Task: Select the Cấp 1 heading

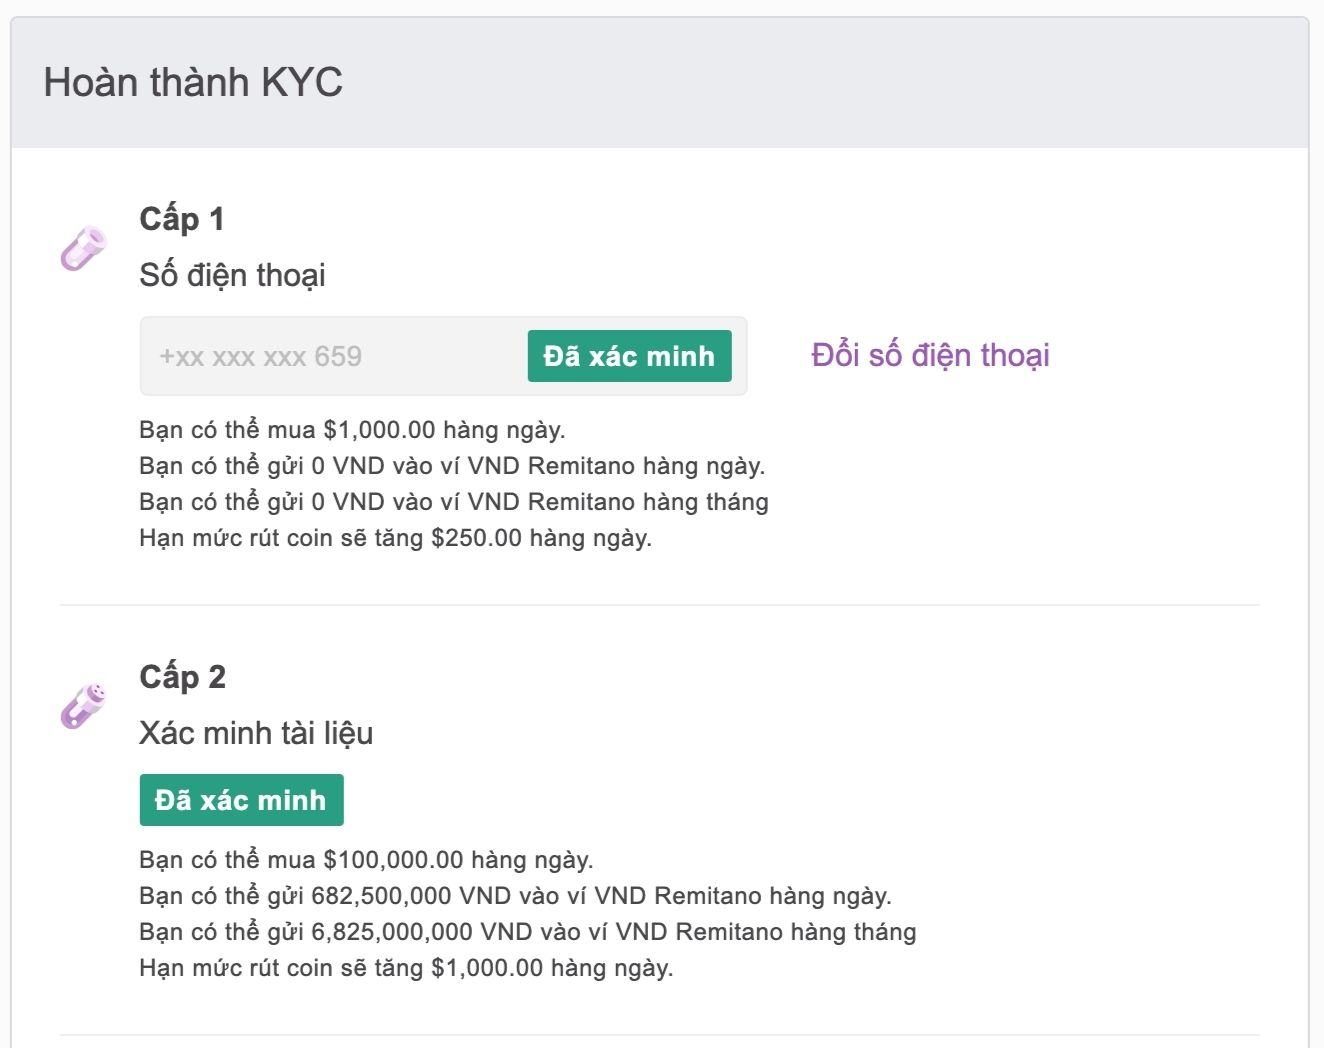Action: point(182,219)
